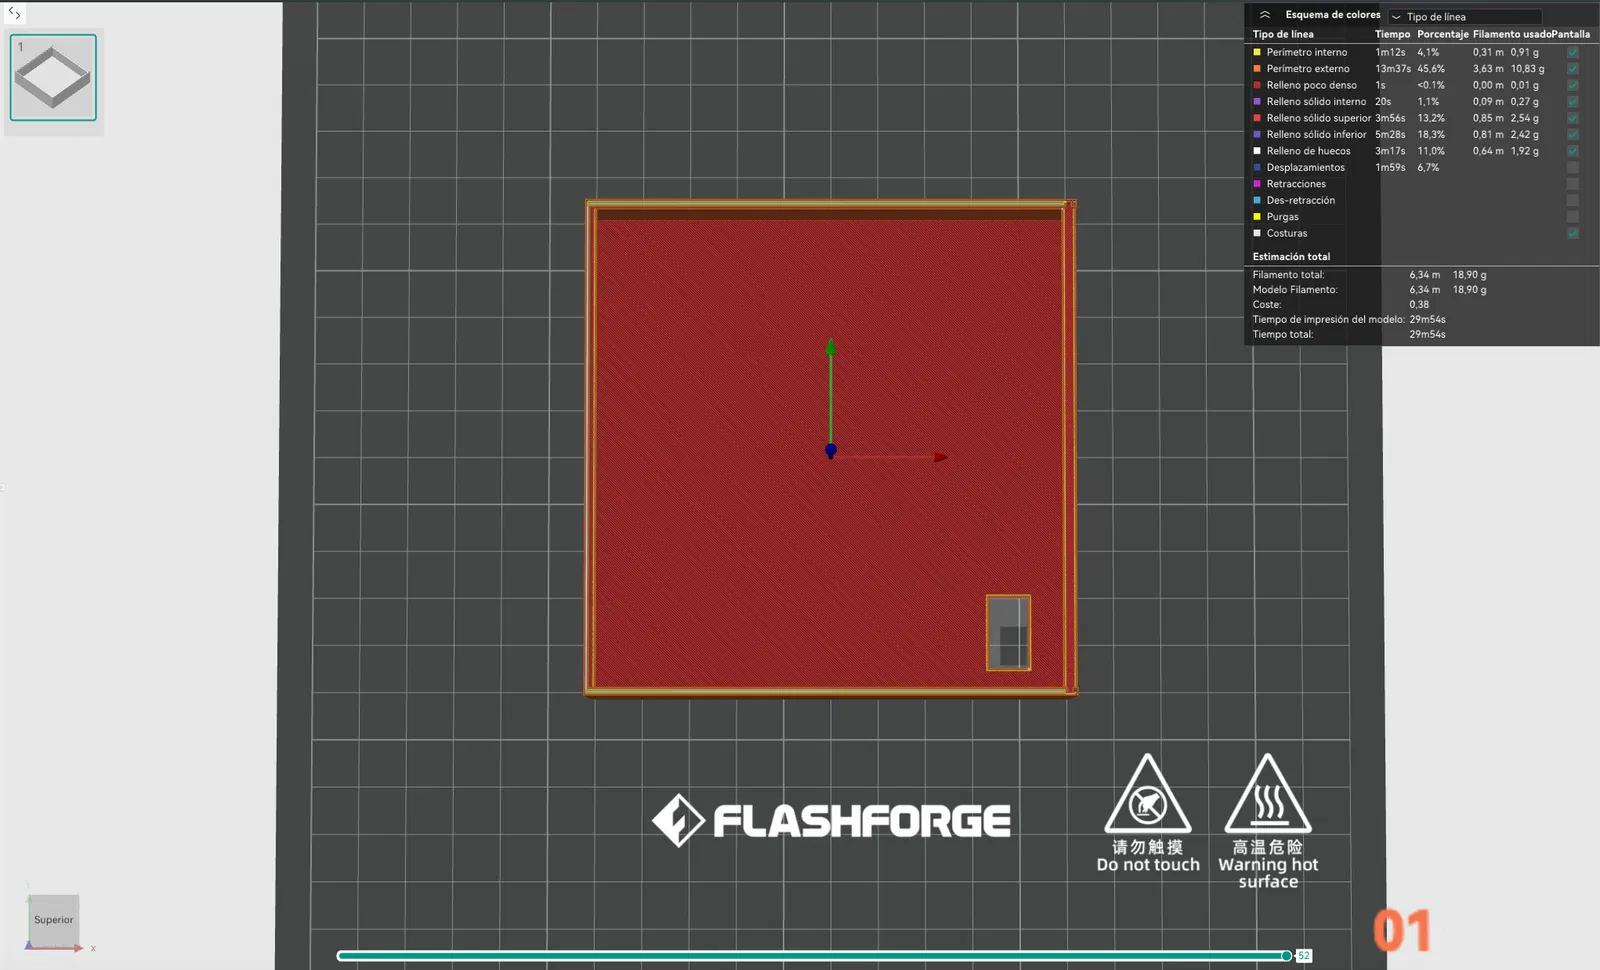
Task: Hide Relleno sólido superior lines
Action: point(1573,118)
